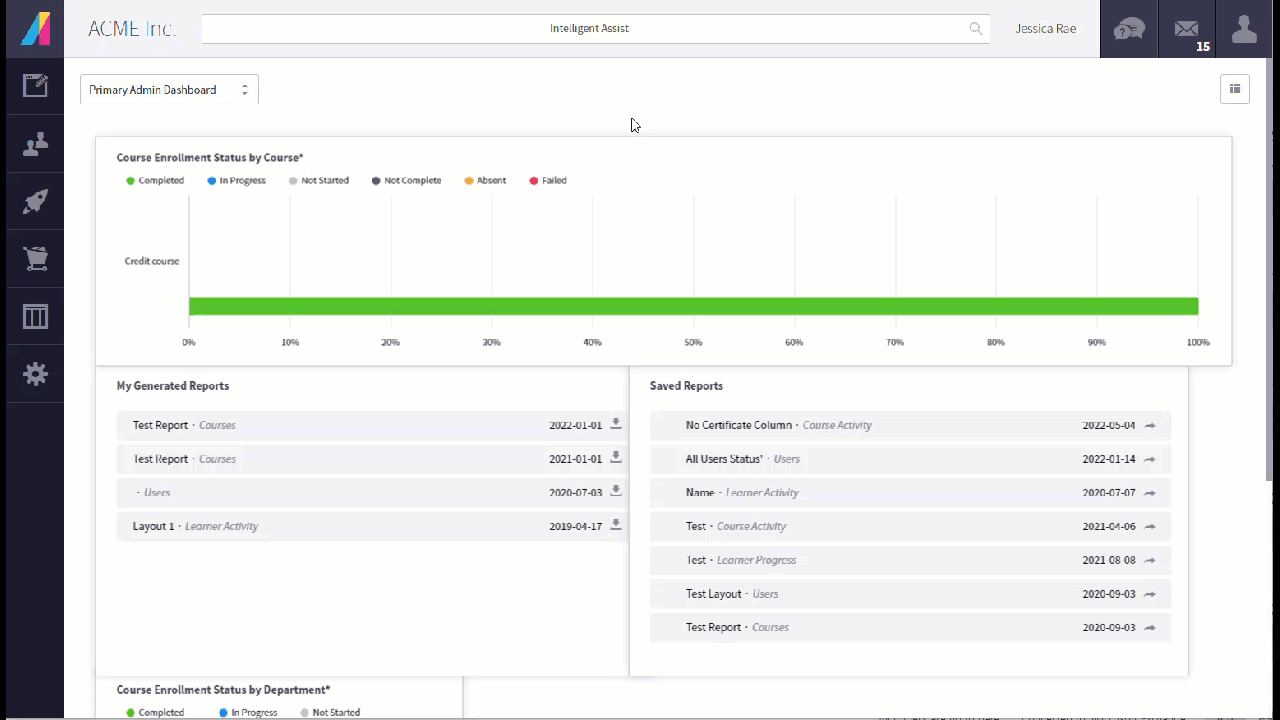The height and width of the screenshot is (720, 1280).
Task: Open Layout 1 generated report
Action: click(x=371, y=526)
